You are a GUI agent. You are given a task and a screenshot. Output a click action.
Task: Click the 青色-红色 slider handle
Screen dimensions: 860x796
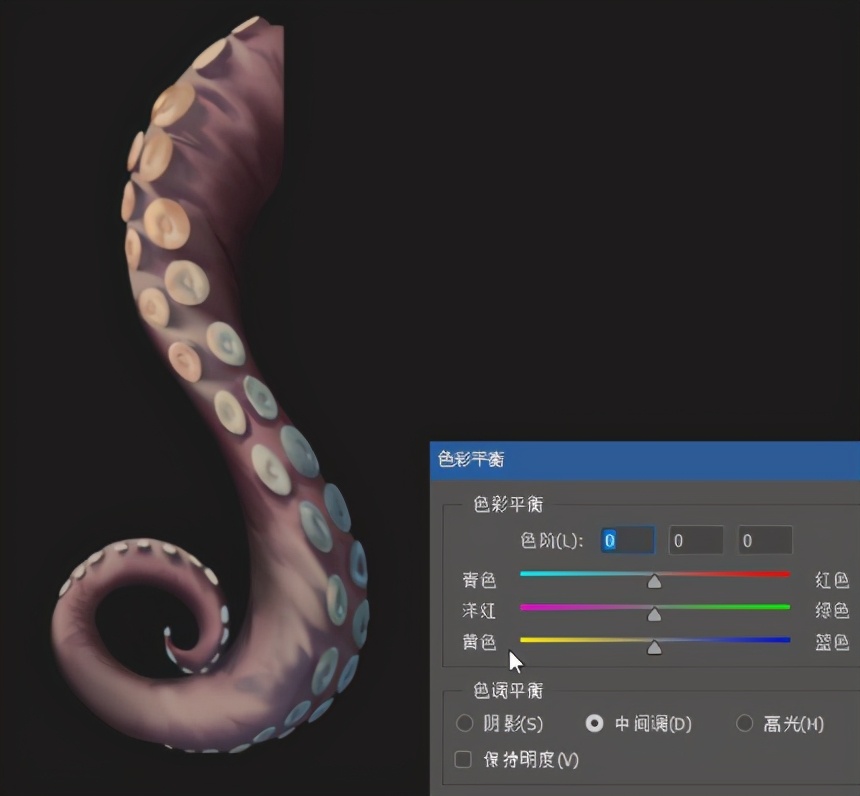pos(654,580)
